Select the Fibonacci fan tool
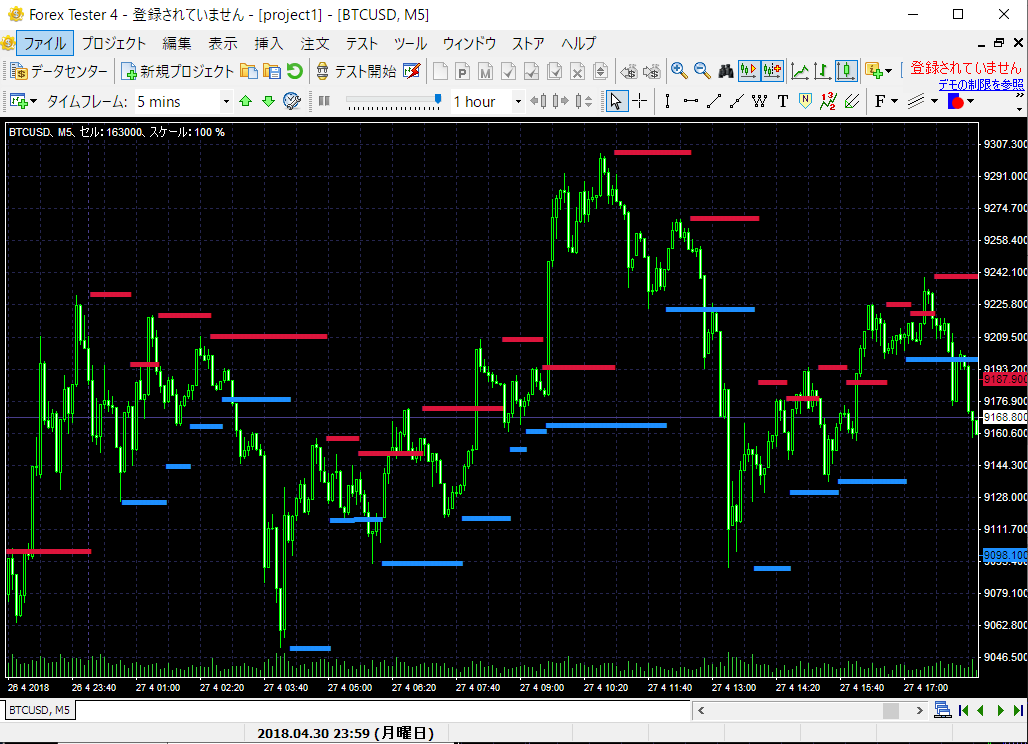The image size is (1028, 744). pos(852,102)
